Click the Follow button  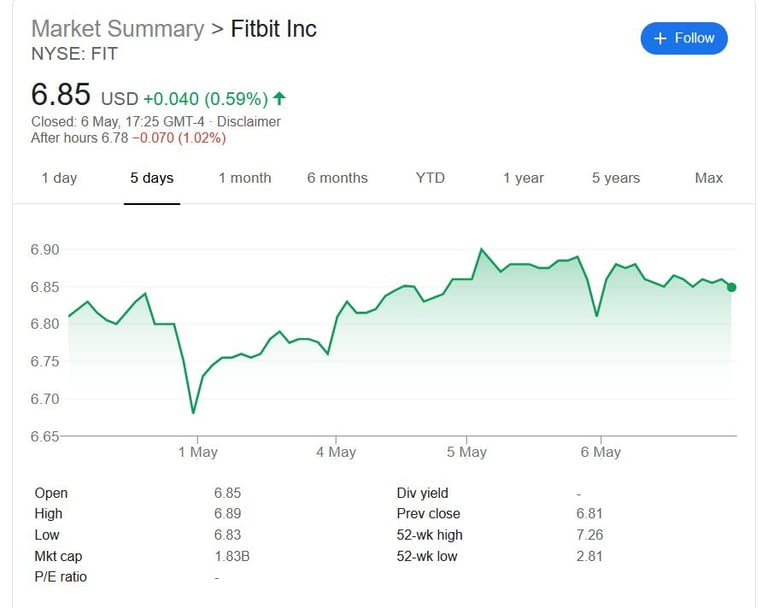click(x=684, y=38)
